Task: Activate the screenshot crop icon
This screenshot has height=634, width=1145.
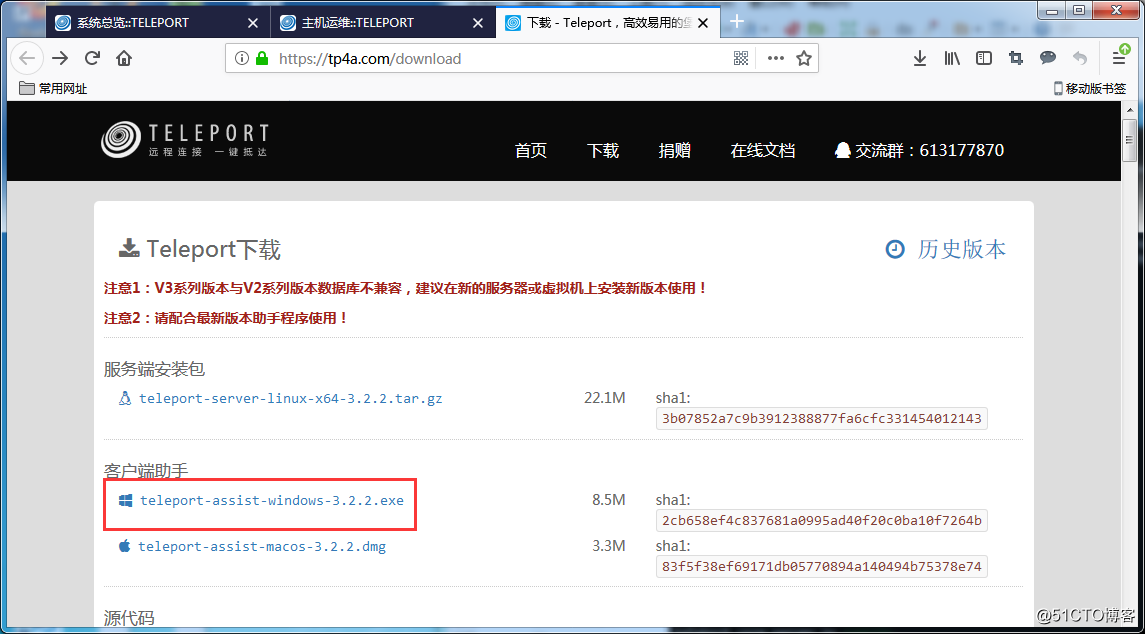Action: point(1016,58)
